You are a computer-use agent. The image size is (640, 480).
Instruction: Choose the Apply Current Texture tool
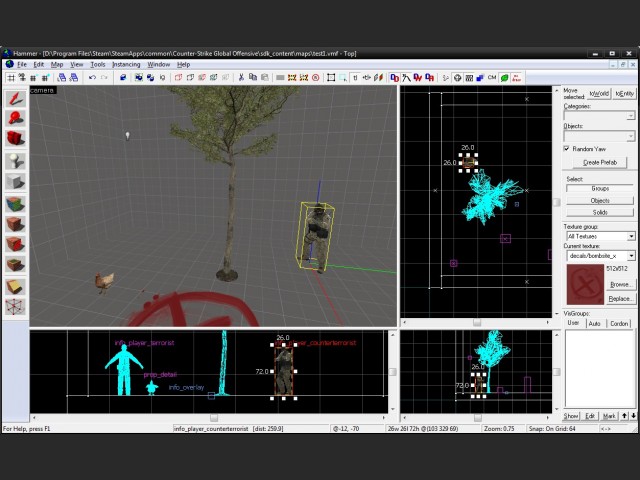coord(15,224)
